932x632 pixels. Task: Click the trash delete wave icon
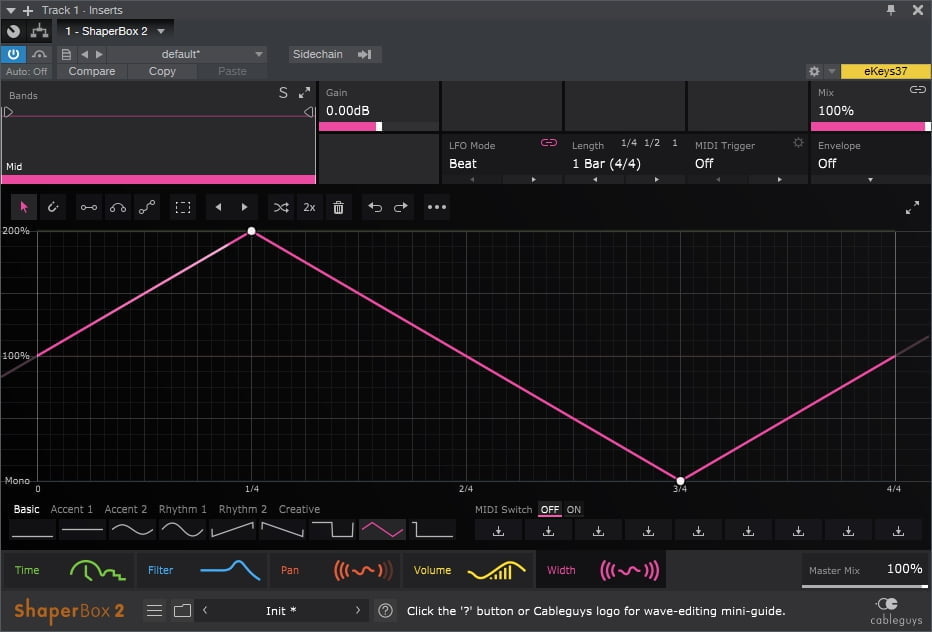click(x=338, y=207)
